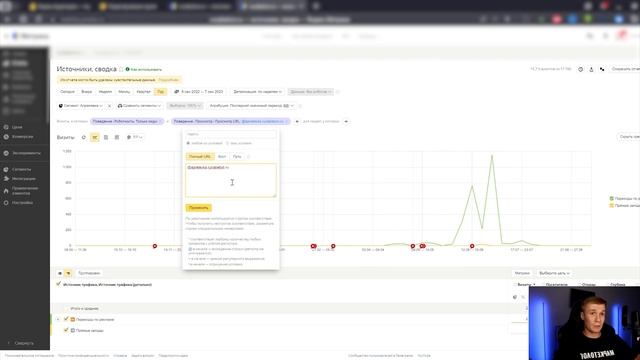Click the Save report button
640x360 pixels.
(625, 69)
